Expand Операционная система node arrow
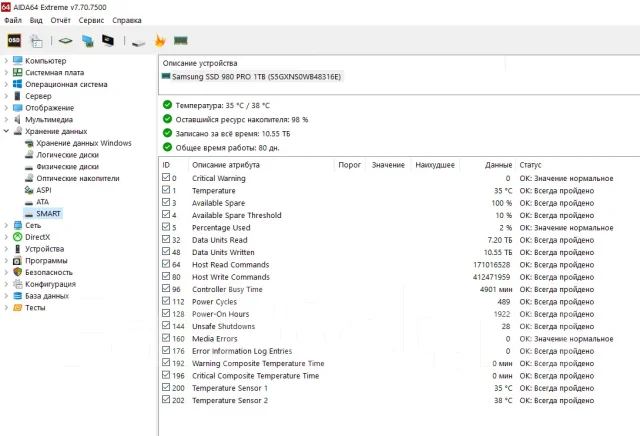Viewport: 640px width, 436px height. coord(6,85)
